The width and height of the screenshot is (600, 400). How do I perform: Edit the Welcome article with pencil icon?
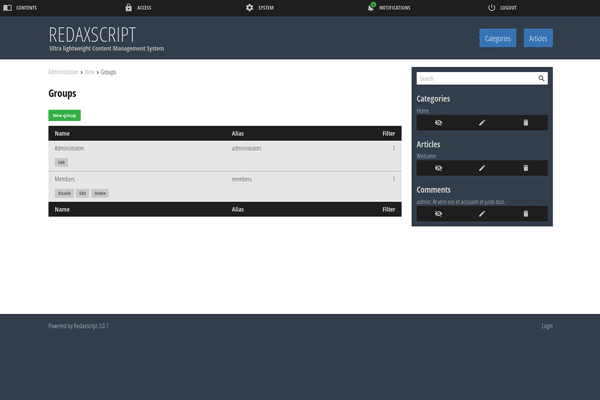482,168
